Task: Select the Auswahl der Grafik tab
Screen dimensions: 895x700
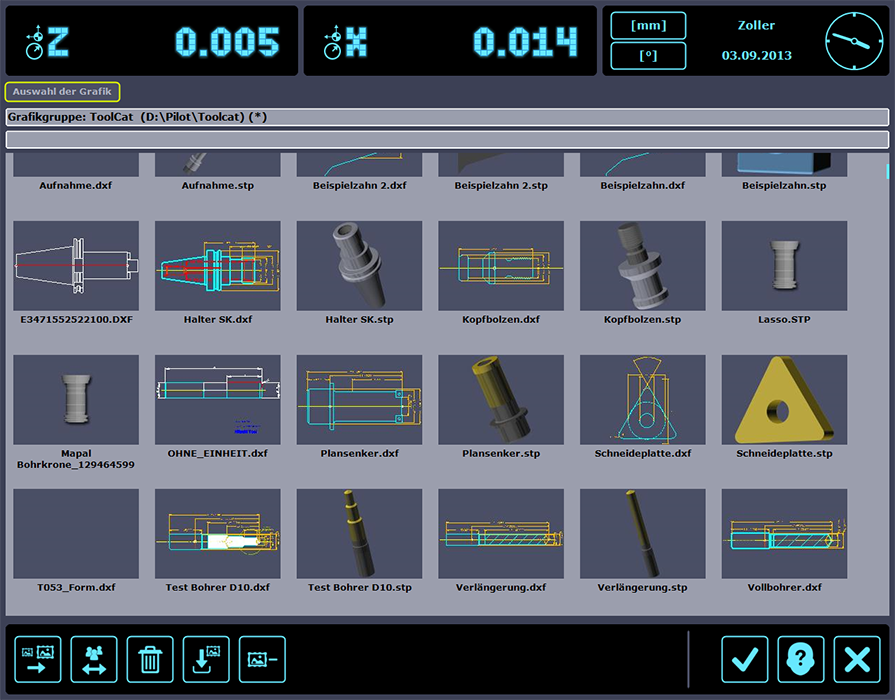Action: (x=62, y=92)
